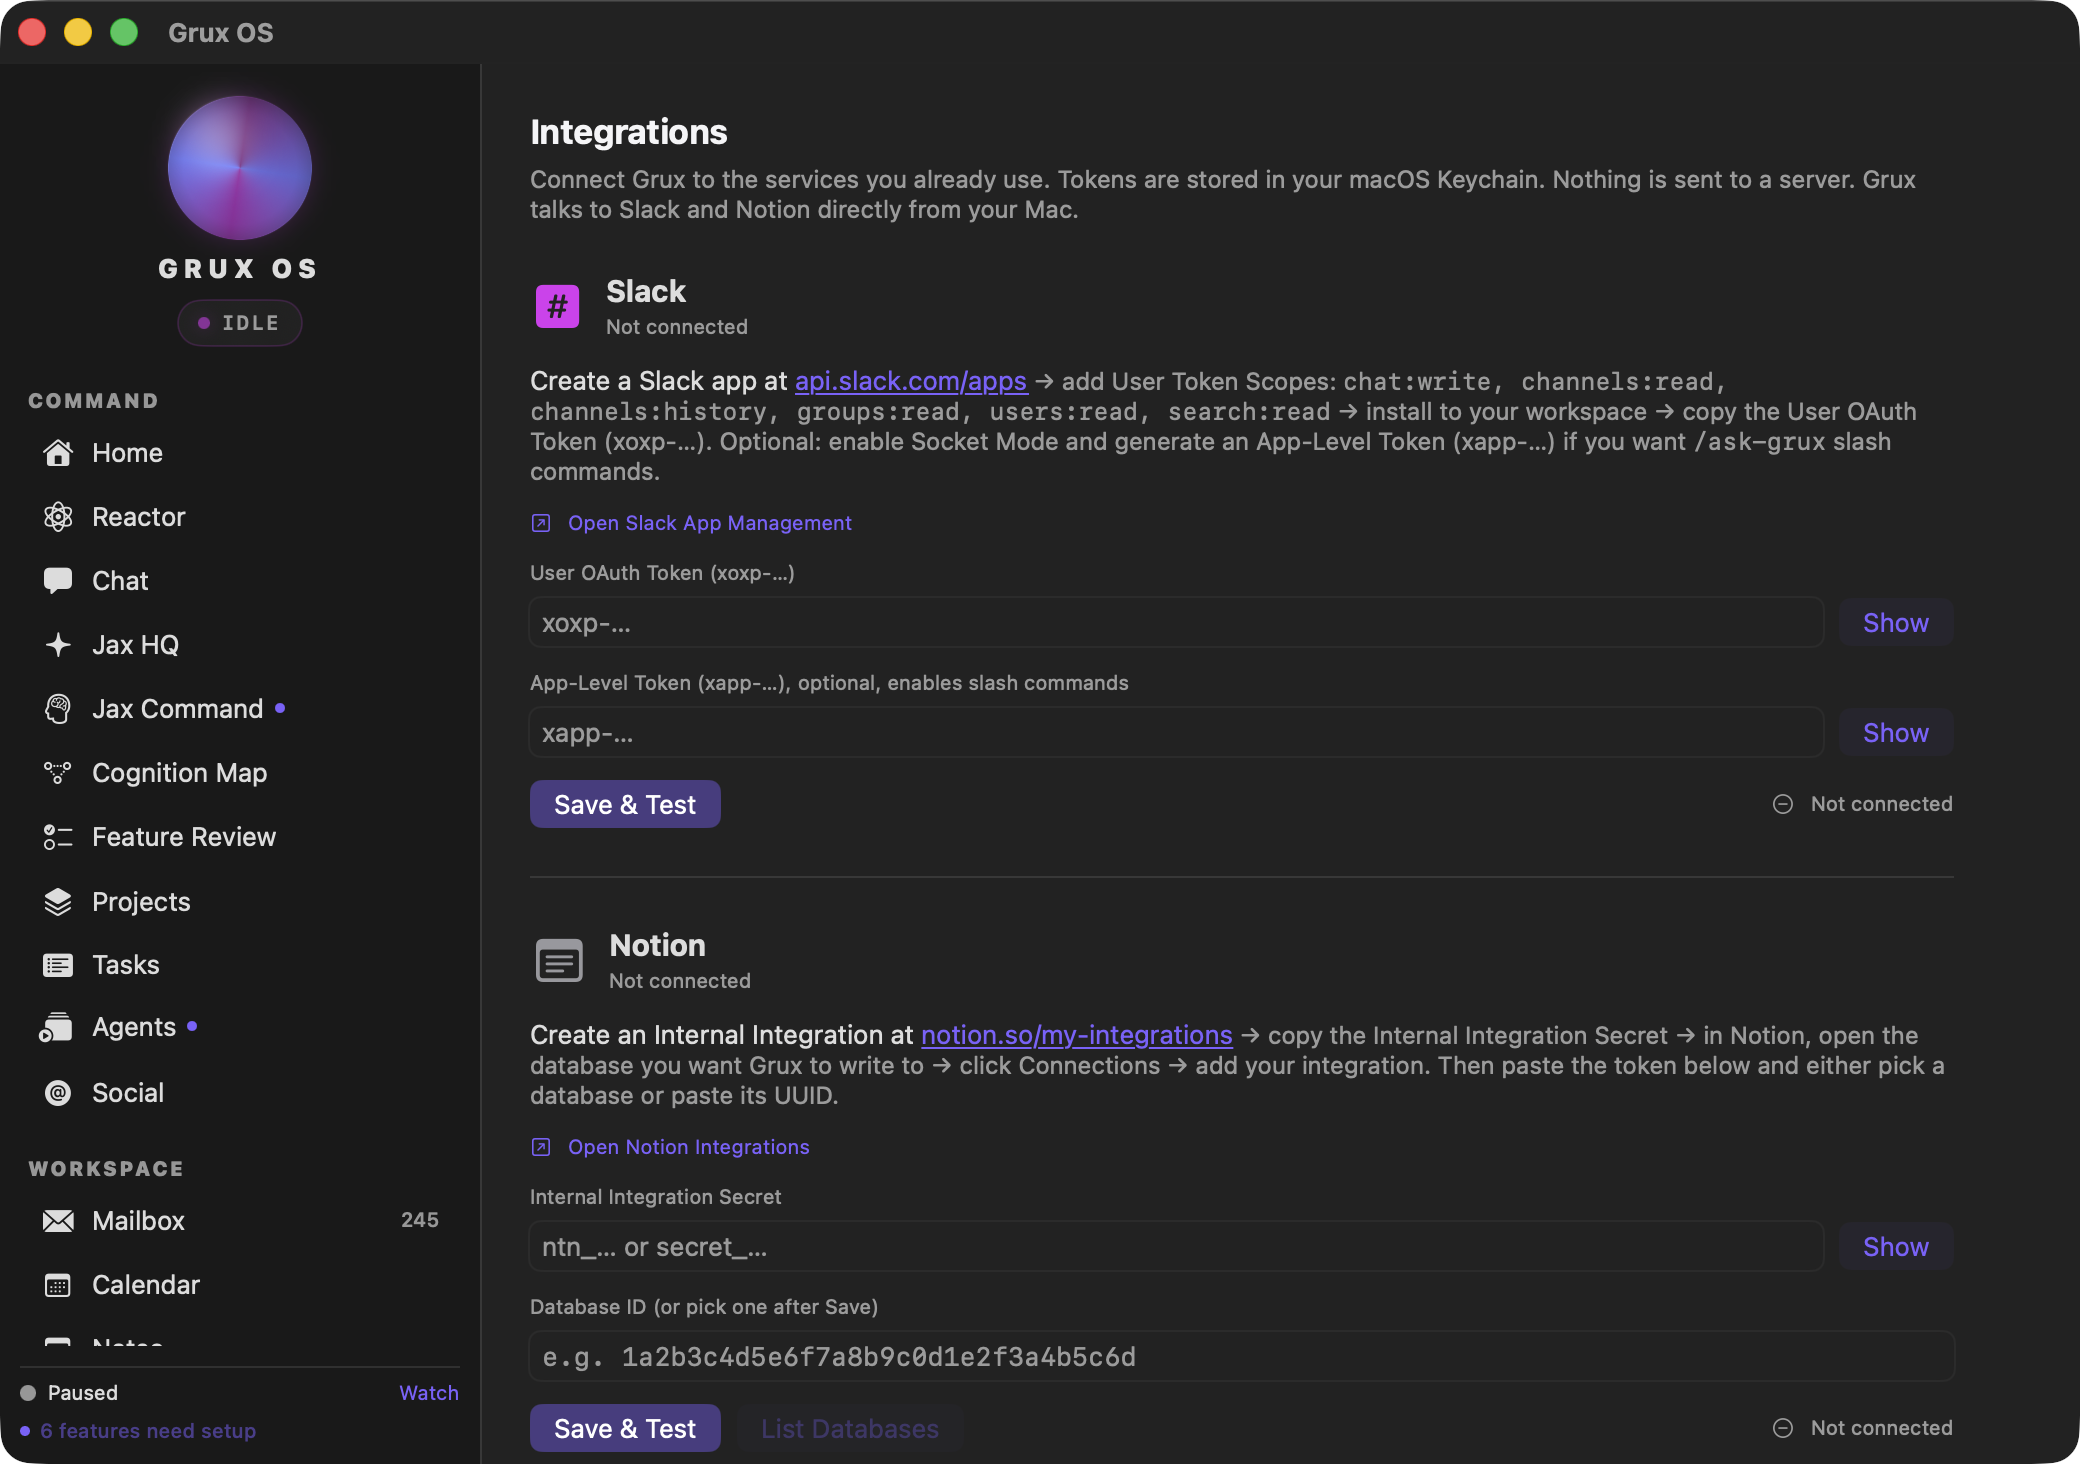Go to the Reactor page
This screenshot has width=2080, height=1464.
[x=240, y=517]
